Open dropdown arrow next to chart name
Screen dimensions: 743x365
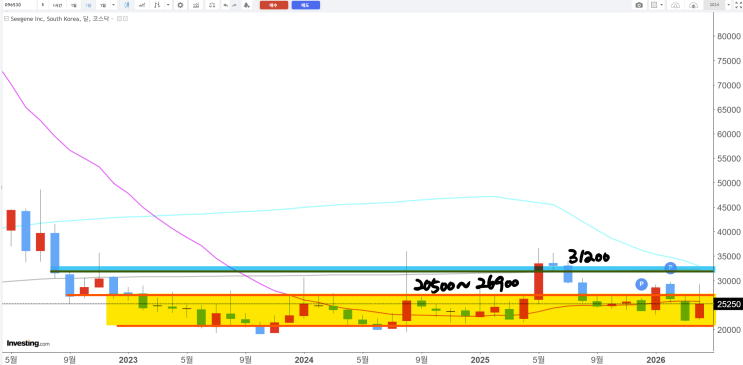point(728,5)
